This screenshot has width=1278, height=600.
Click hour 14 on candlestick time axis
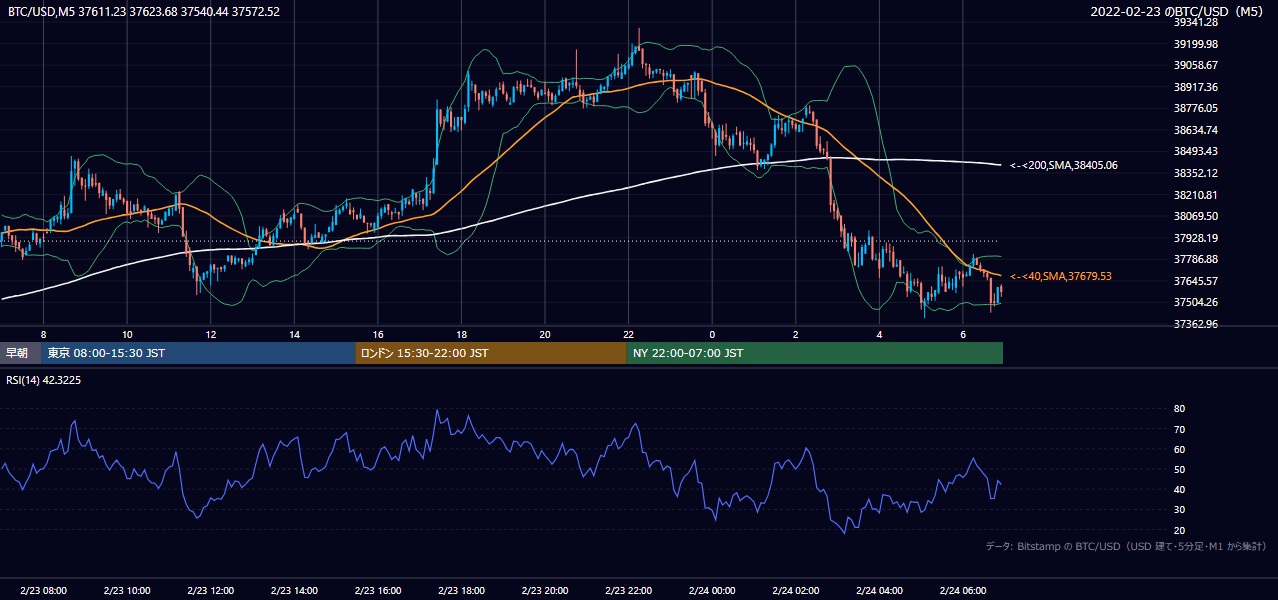click(294, 334)
